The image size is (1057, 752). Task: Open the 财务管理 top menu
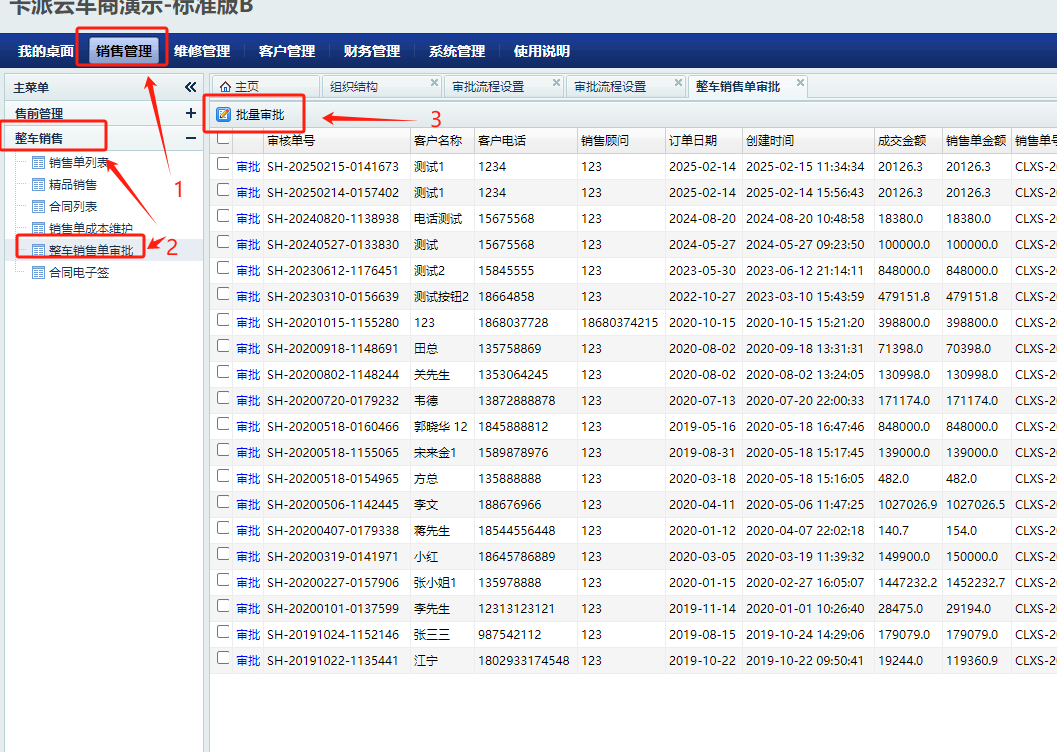tap(371, 51)
